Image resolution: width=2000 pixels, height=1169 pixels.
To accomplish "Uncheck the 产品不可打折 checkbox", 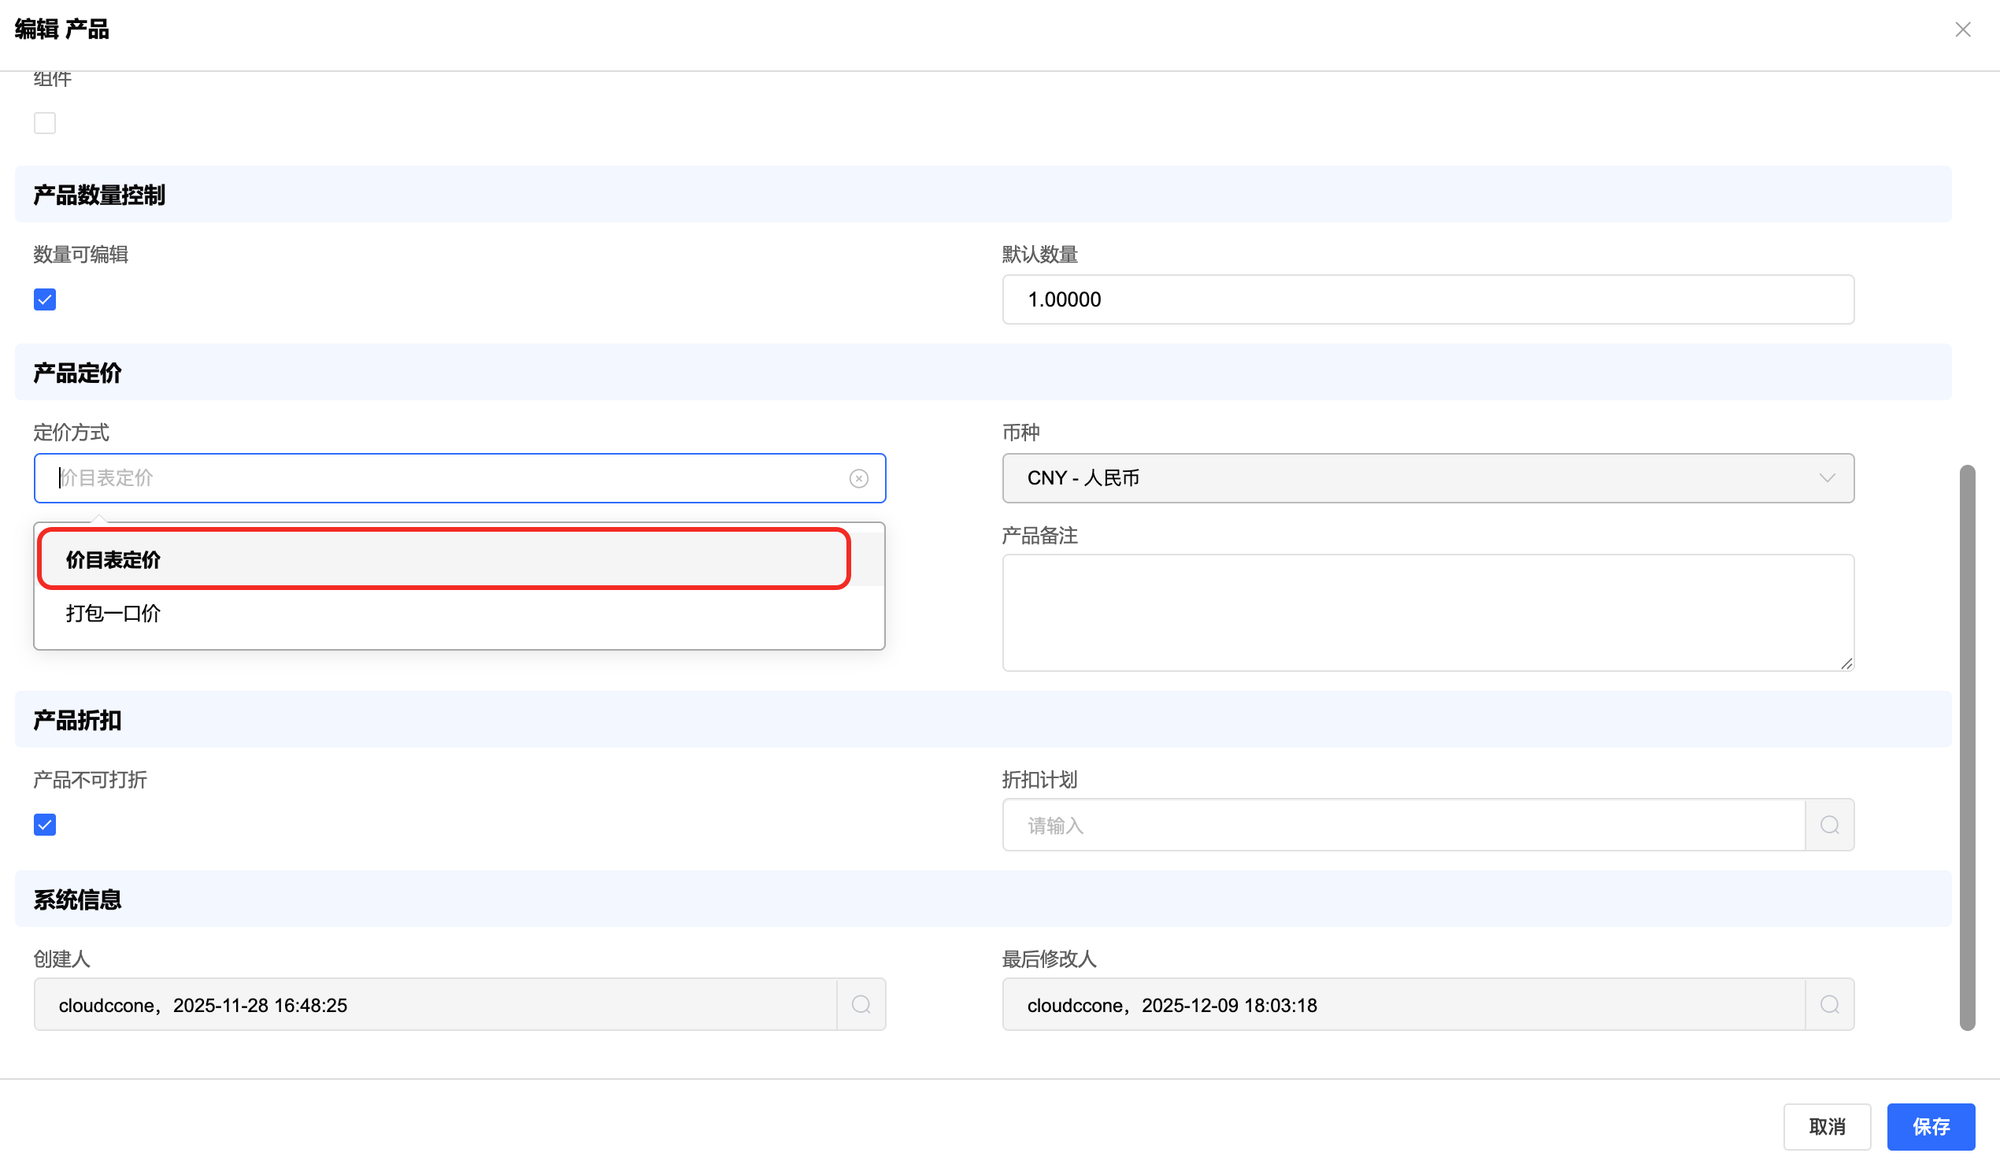I will 45,825.
